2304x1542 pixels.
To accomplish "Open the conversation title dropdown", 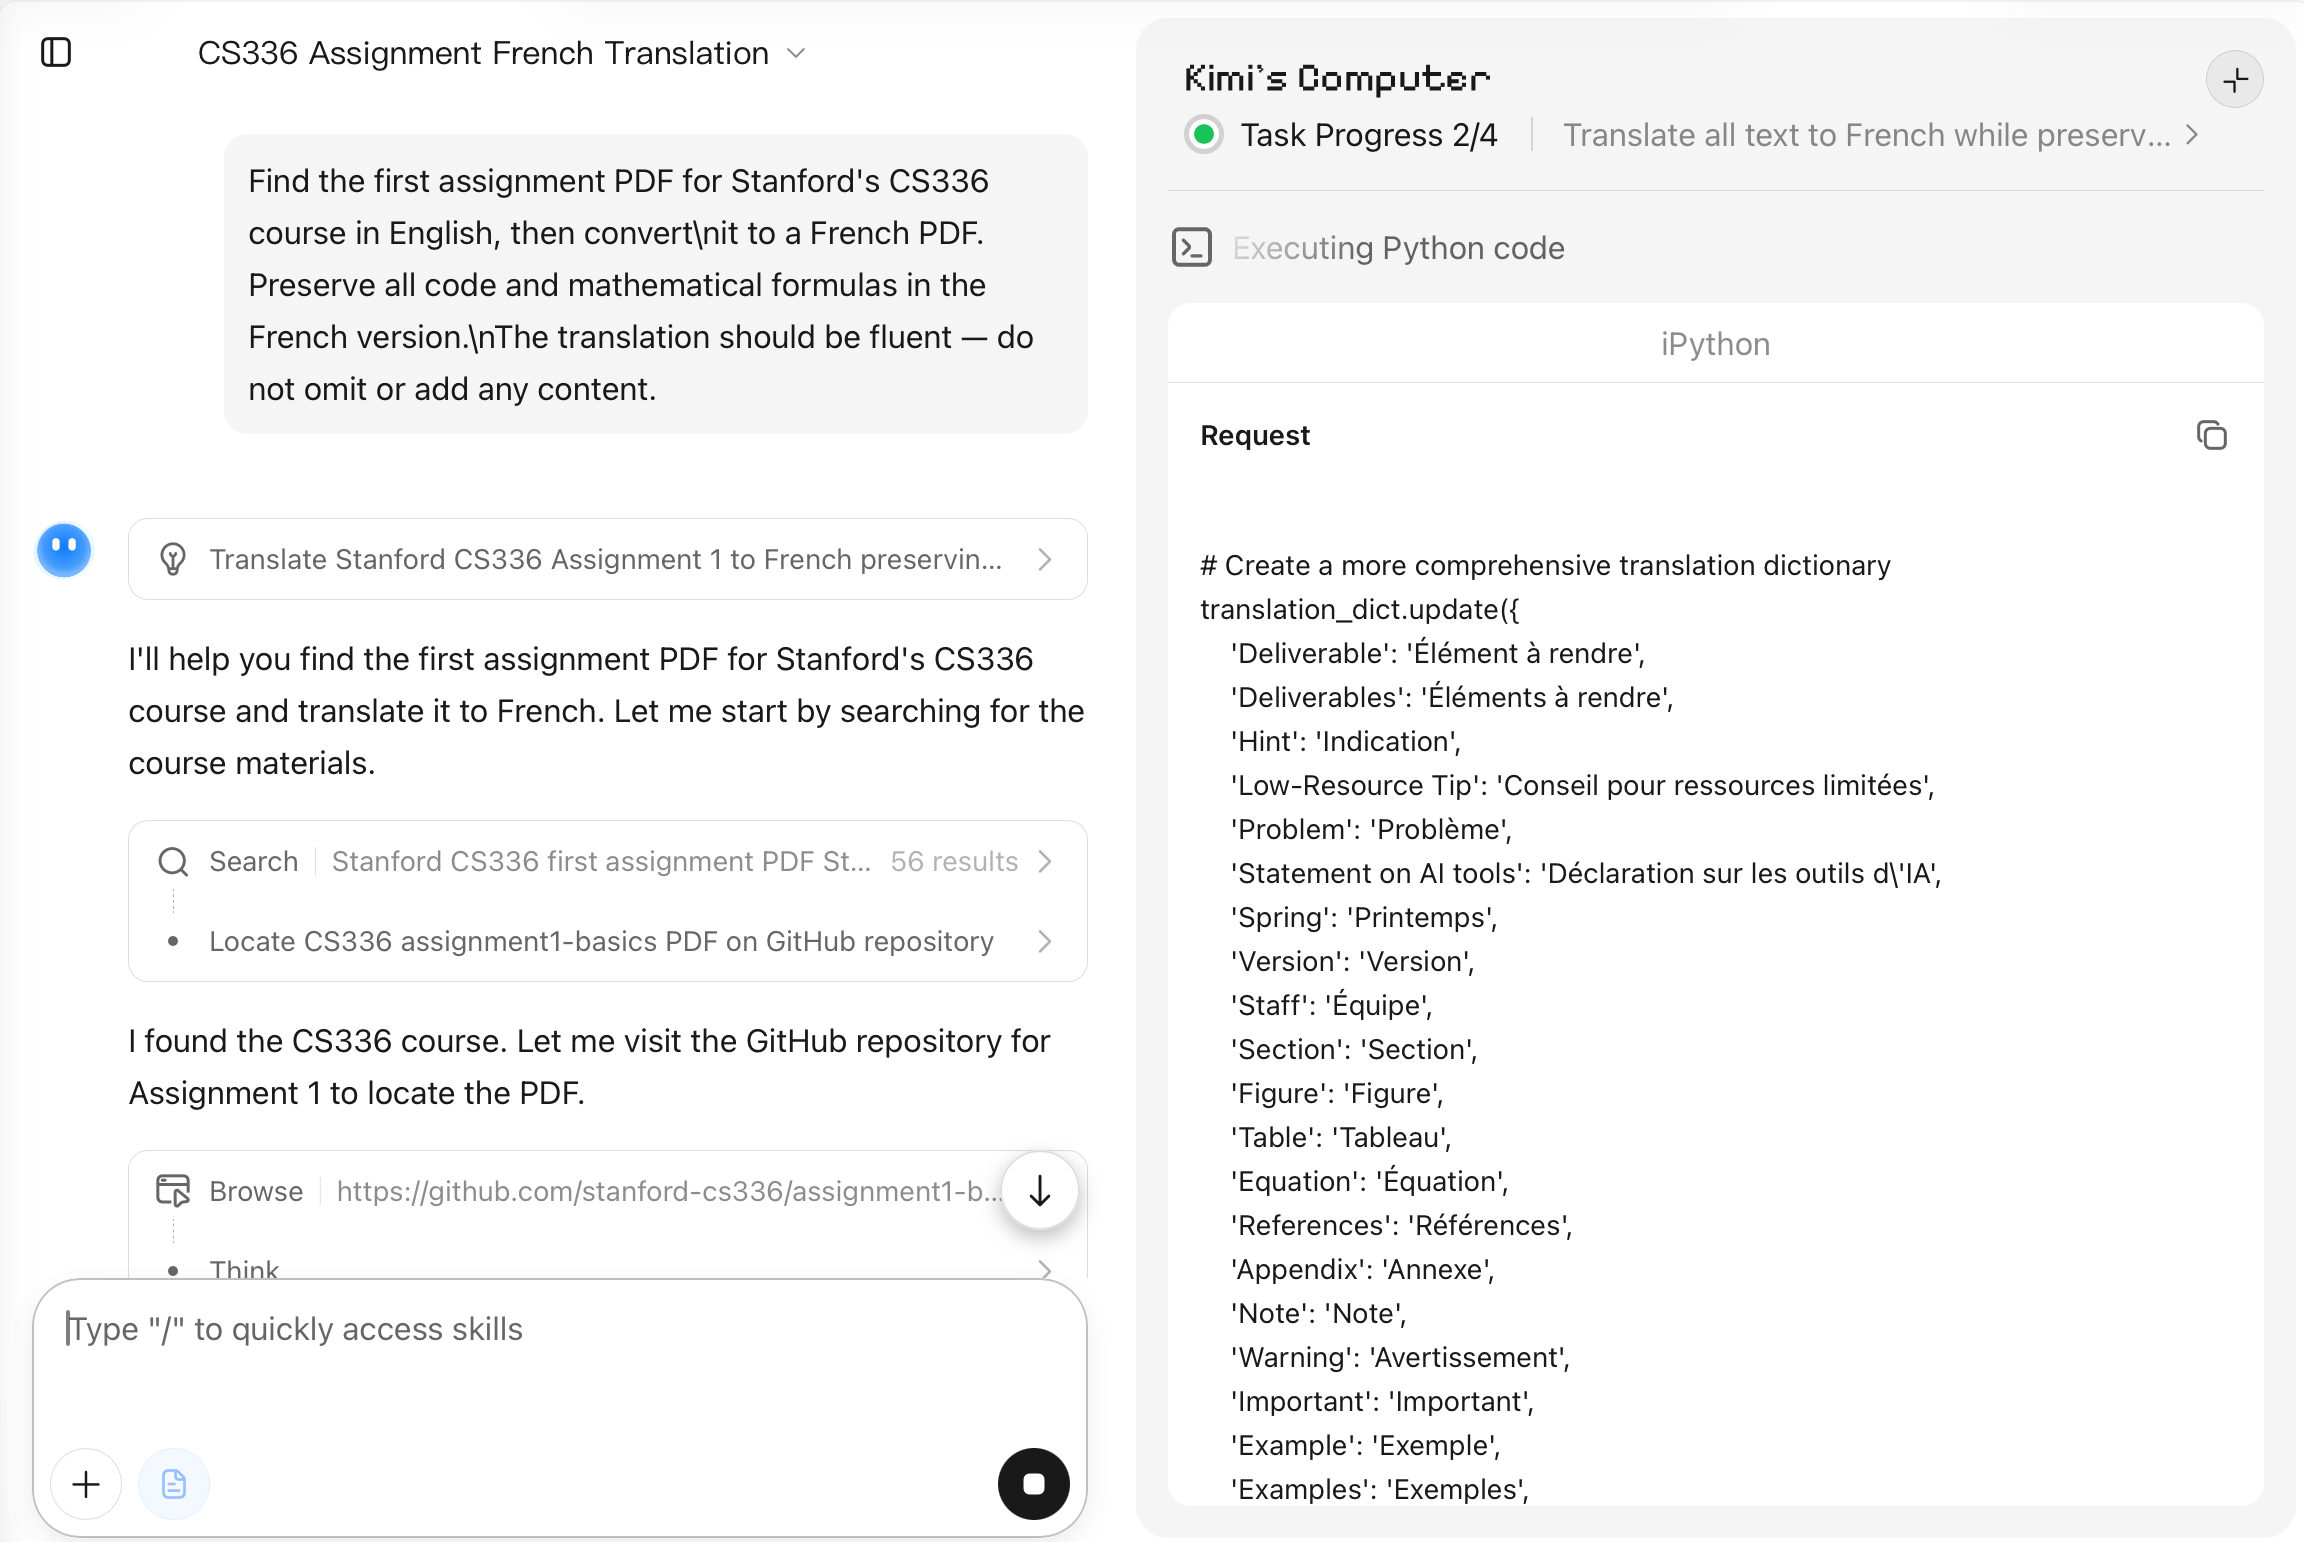I will tap(796, 53).
